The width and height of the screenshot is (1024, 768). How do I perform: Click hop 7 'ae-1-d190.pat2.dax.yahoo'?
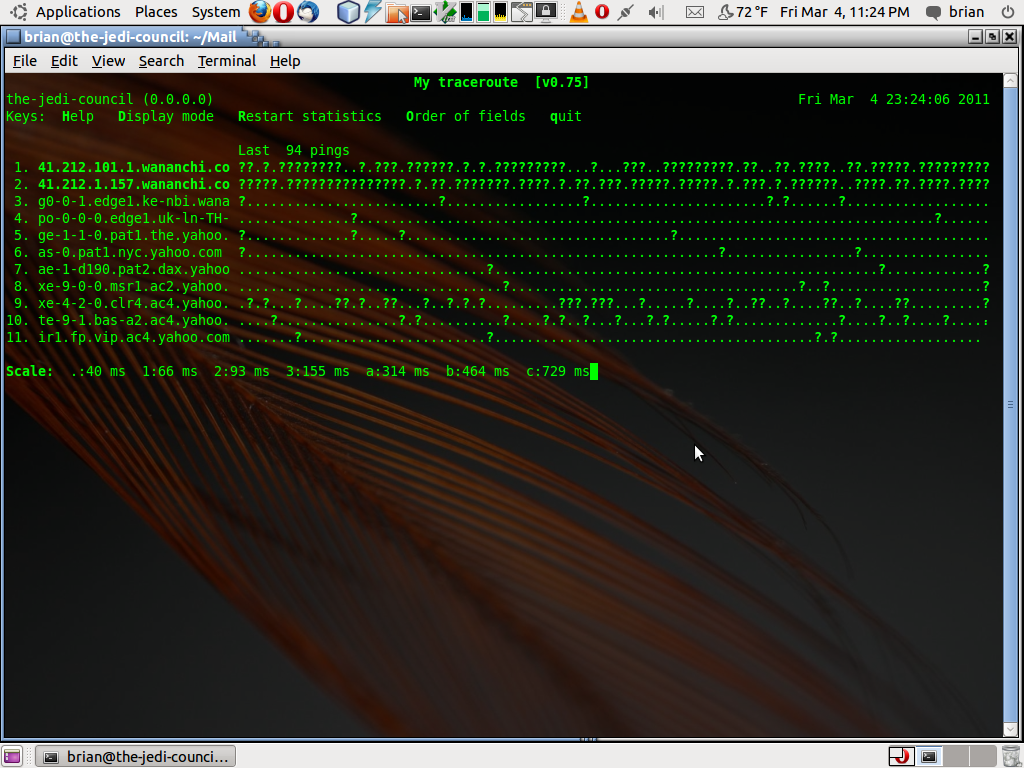pos(134,269)
